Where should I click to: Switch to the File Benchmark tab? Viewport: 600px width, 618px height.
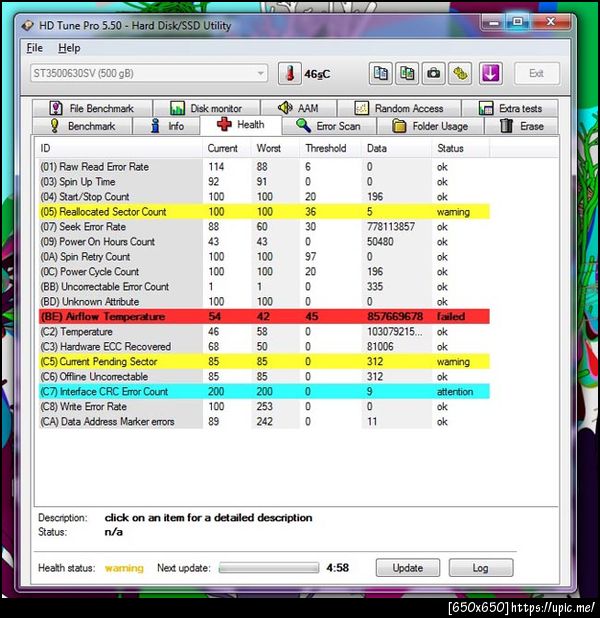click(92, 108)
